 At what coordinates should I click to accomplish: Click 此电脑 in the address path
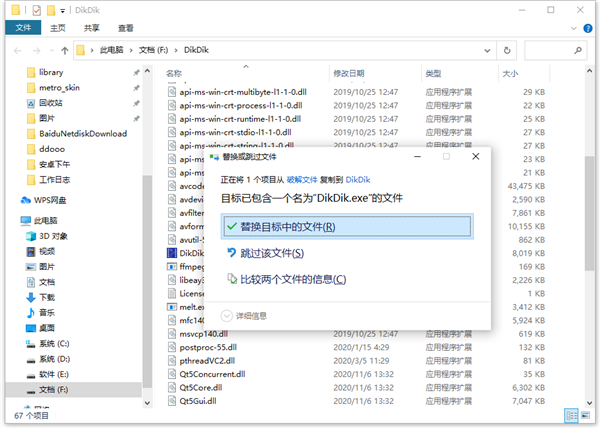[x=111, y=50]
